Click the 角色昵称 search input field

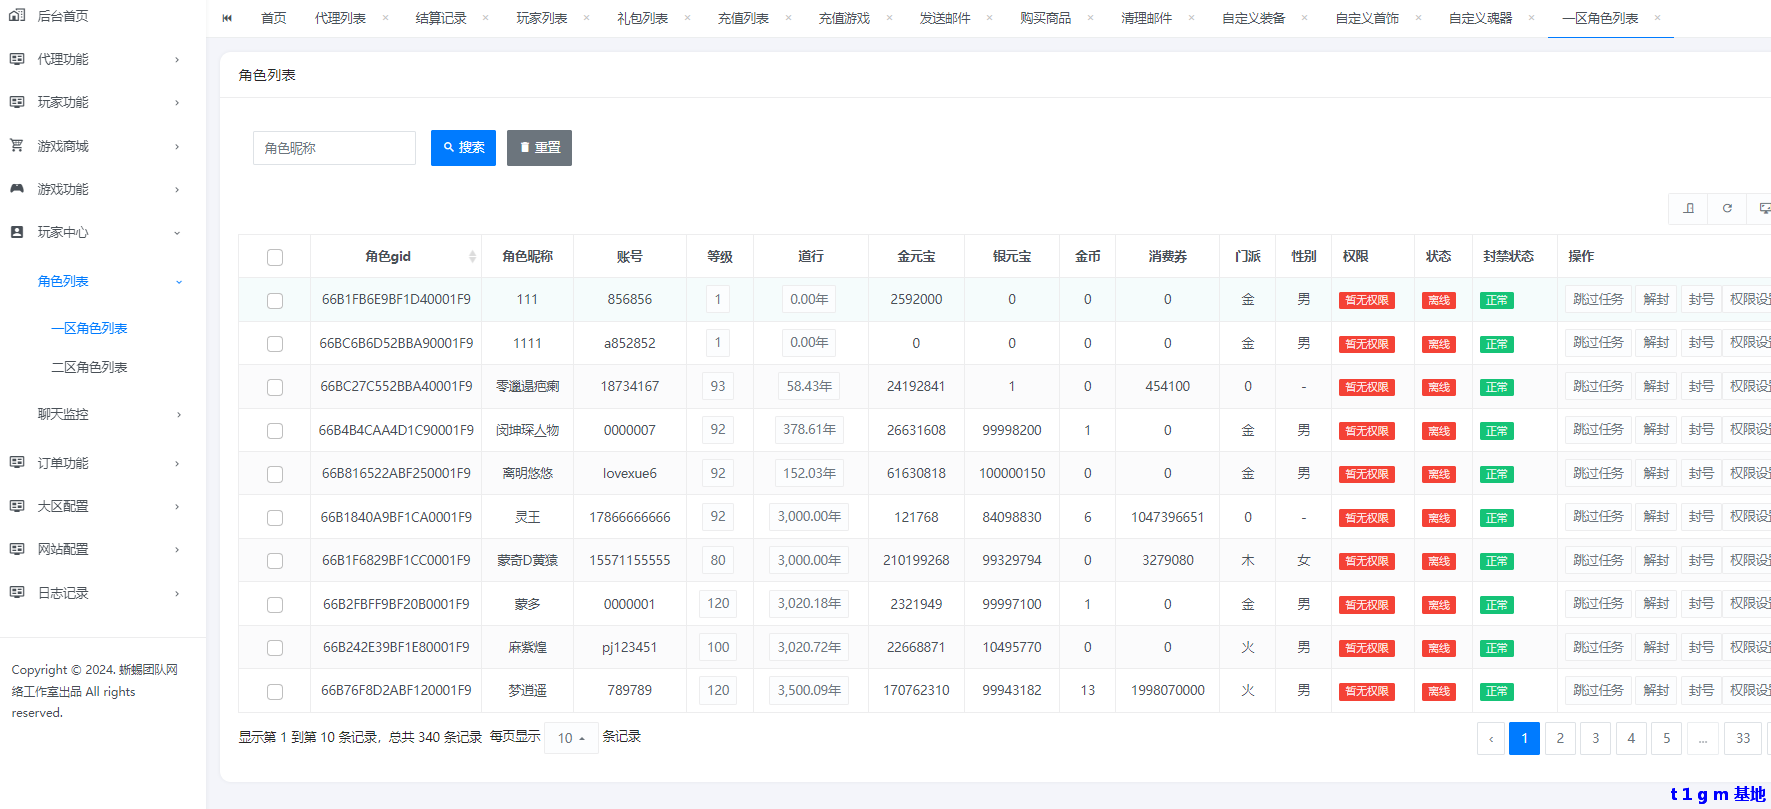point(334,148)
